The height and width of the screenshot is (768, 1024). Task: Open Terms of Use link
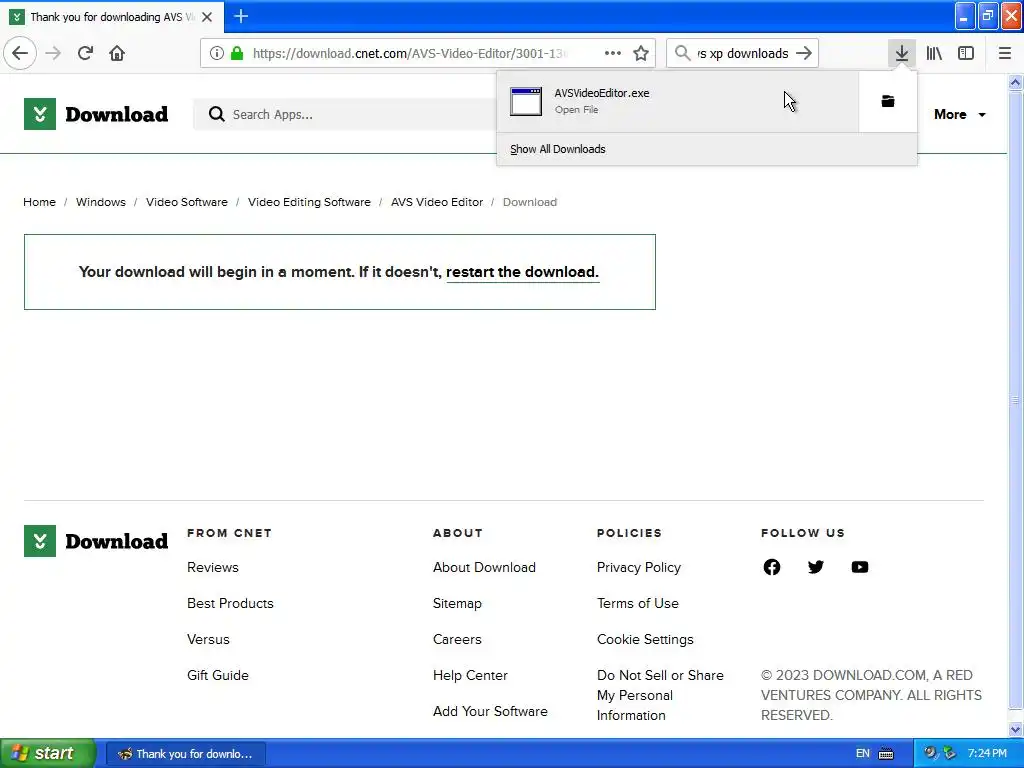pyautogui.click(x=637, y=603)
